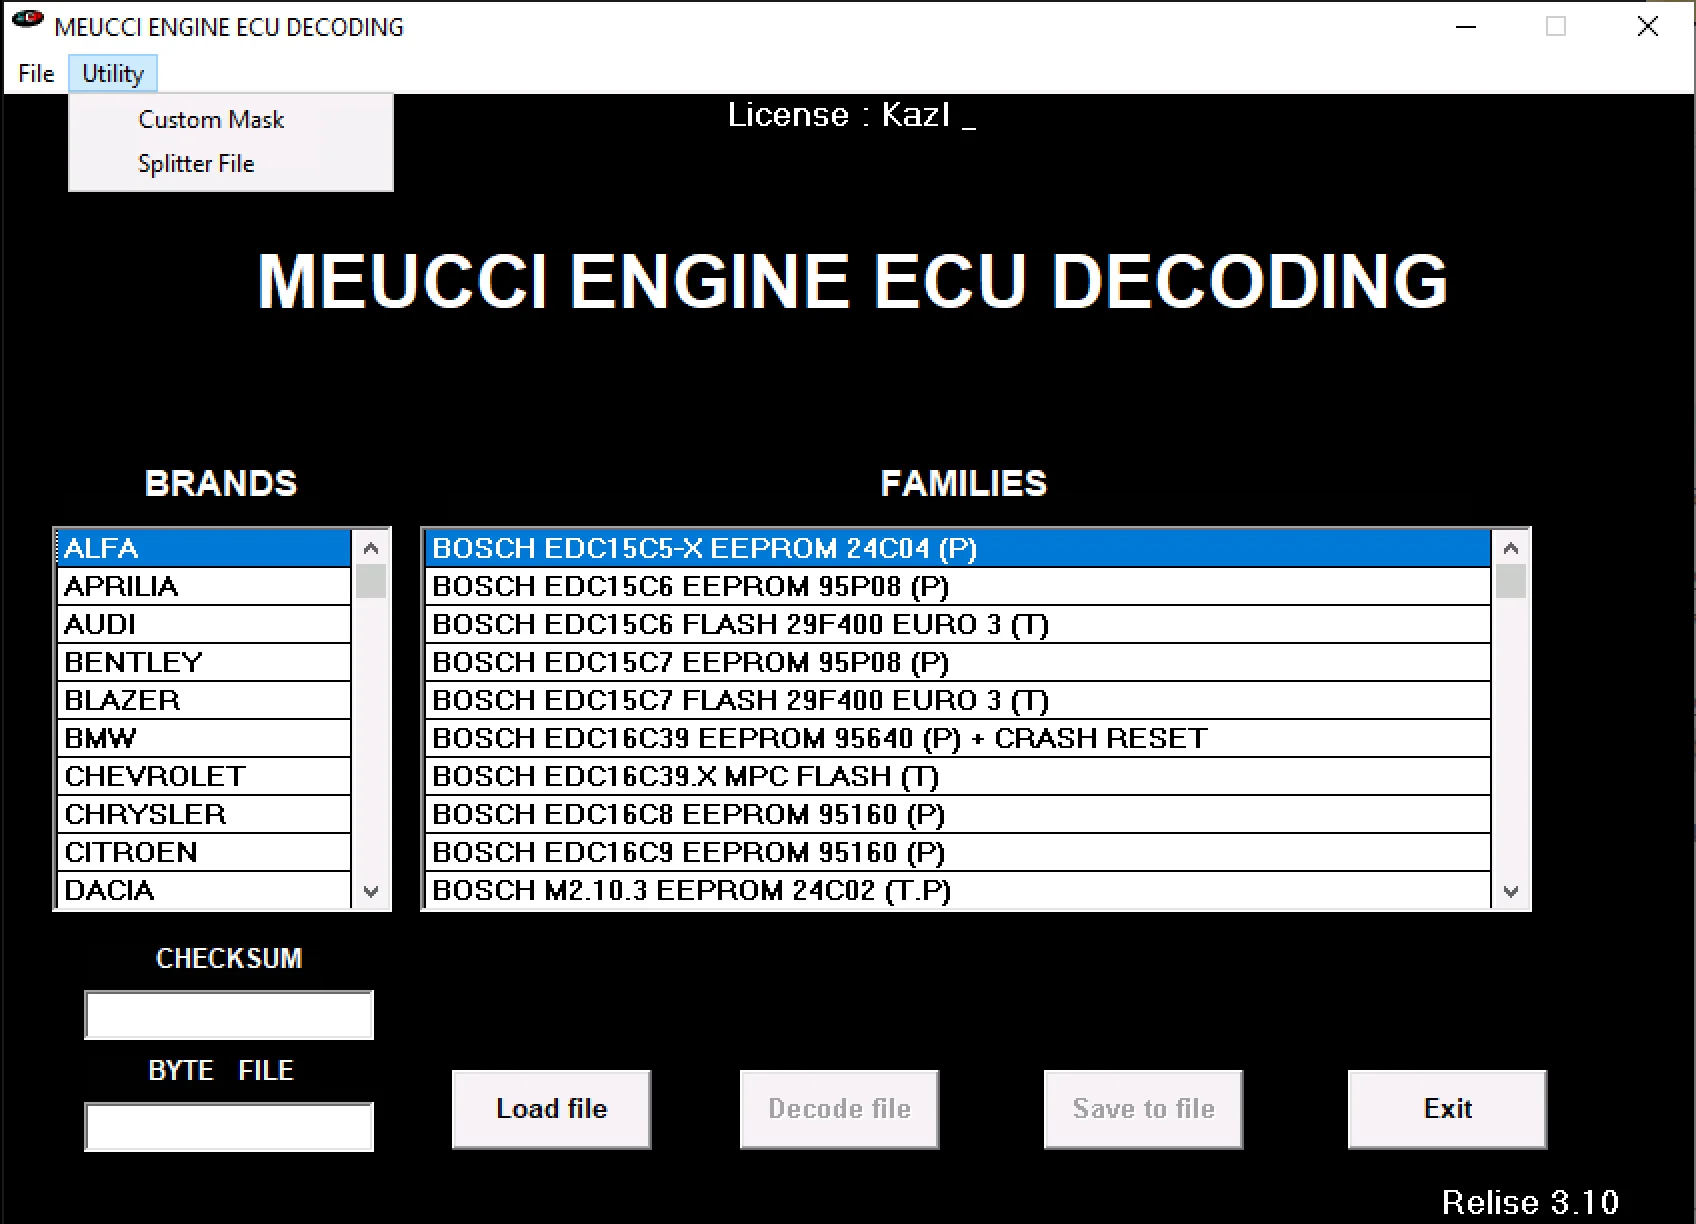Select BMW brand
Viewport: 1696px width, 1224px height.
(204, 739)
